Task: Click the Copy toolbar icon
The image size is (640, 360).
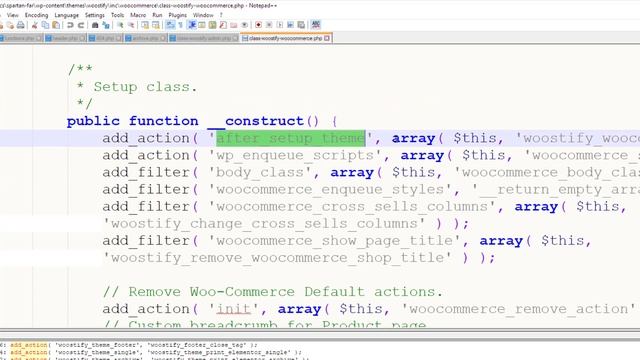Action: tap(45, 25)
